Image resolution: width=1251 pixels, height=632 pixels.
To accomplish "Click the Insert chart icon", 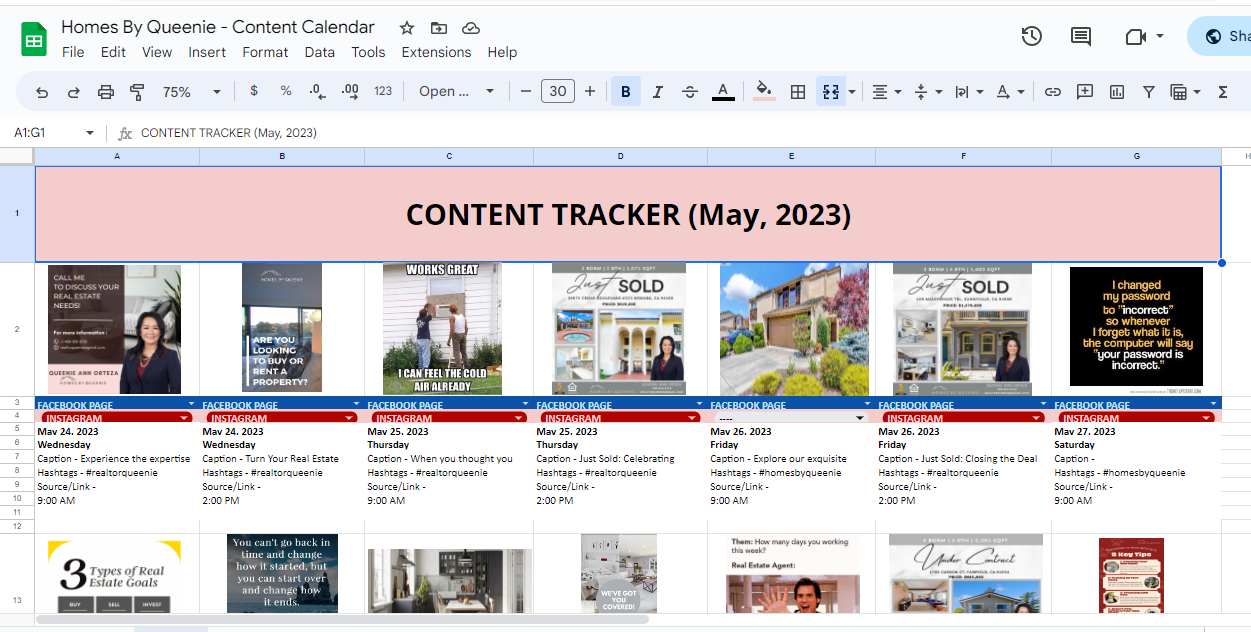I will (x=1117, y=92).
